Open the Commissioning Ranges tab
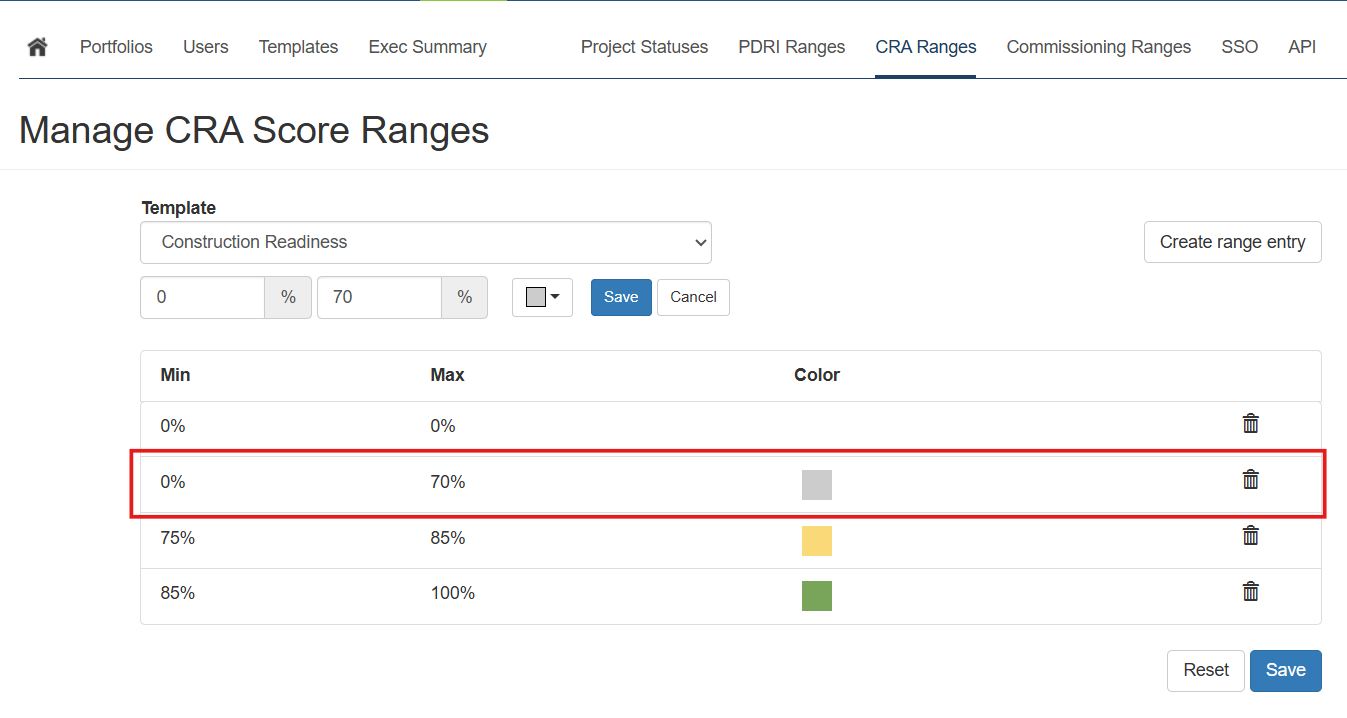 pos(1098,47)
